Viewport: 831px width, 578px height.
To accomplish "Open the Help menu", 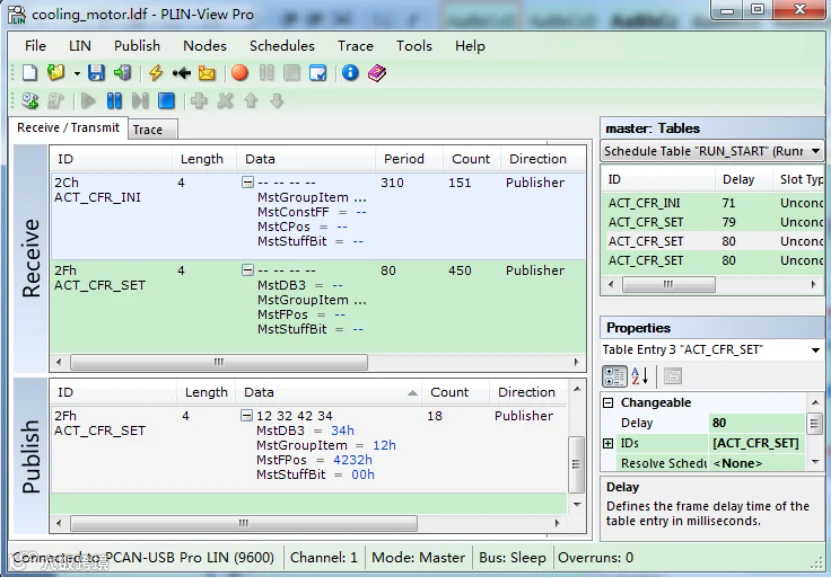I will pos(470,46).
